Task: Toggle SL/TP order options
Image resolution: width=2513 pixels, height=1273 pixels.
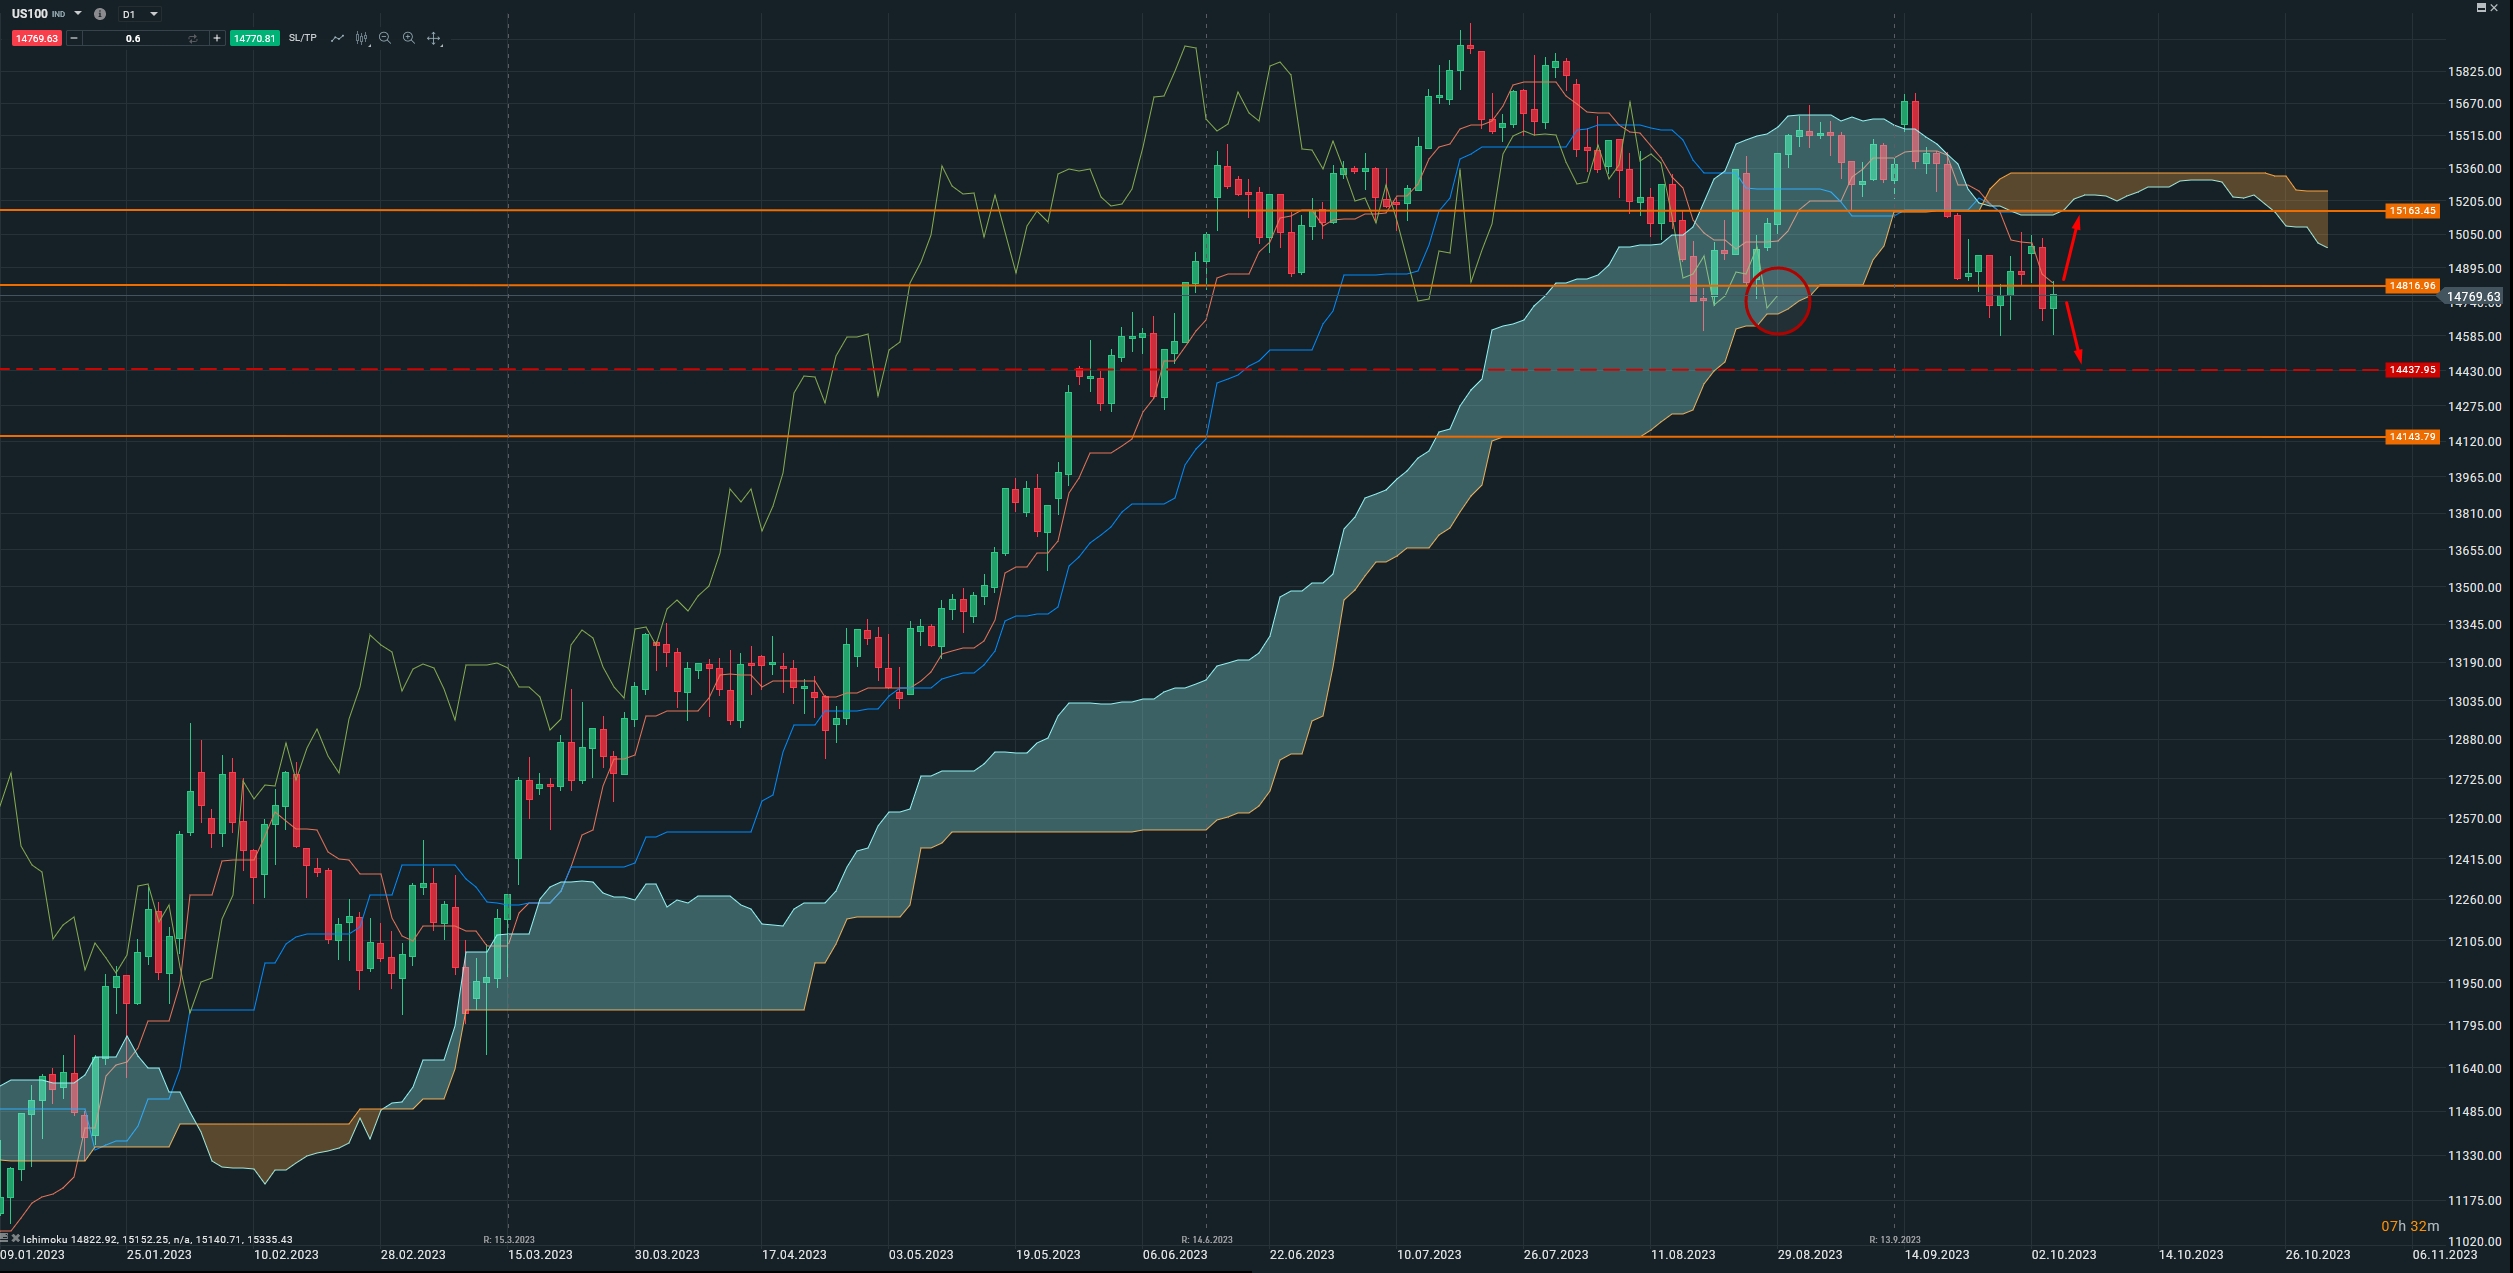Action: [302, 38]
